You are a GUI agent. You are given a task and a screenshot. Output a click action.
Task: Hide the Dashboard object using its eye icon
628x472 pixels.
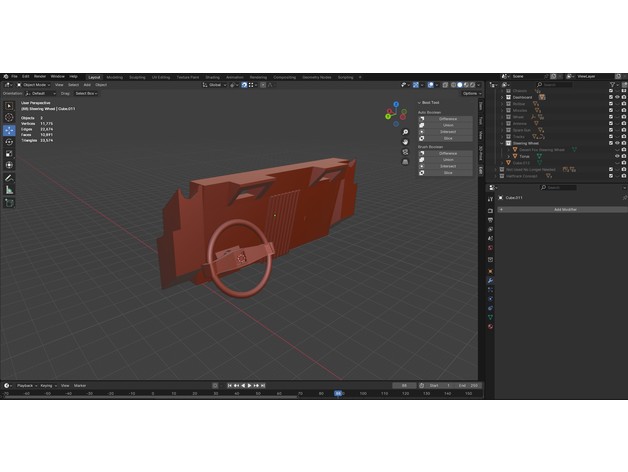616,97
